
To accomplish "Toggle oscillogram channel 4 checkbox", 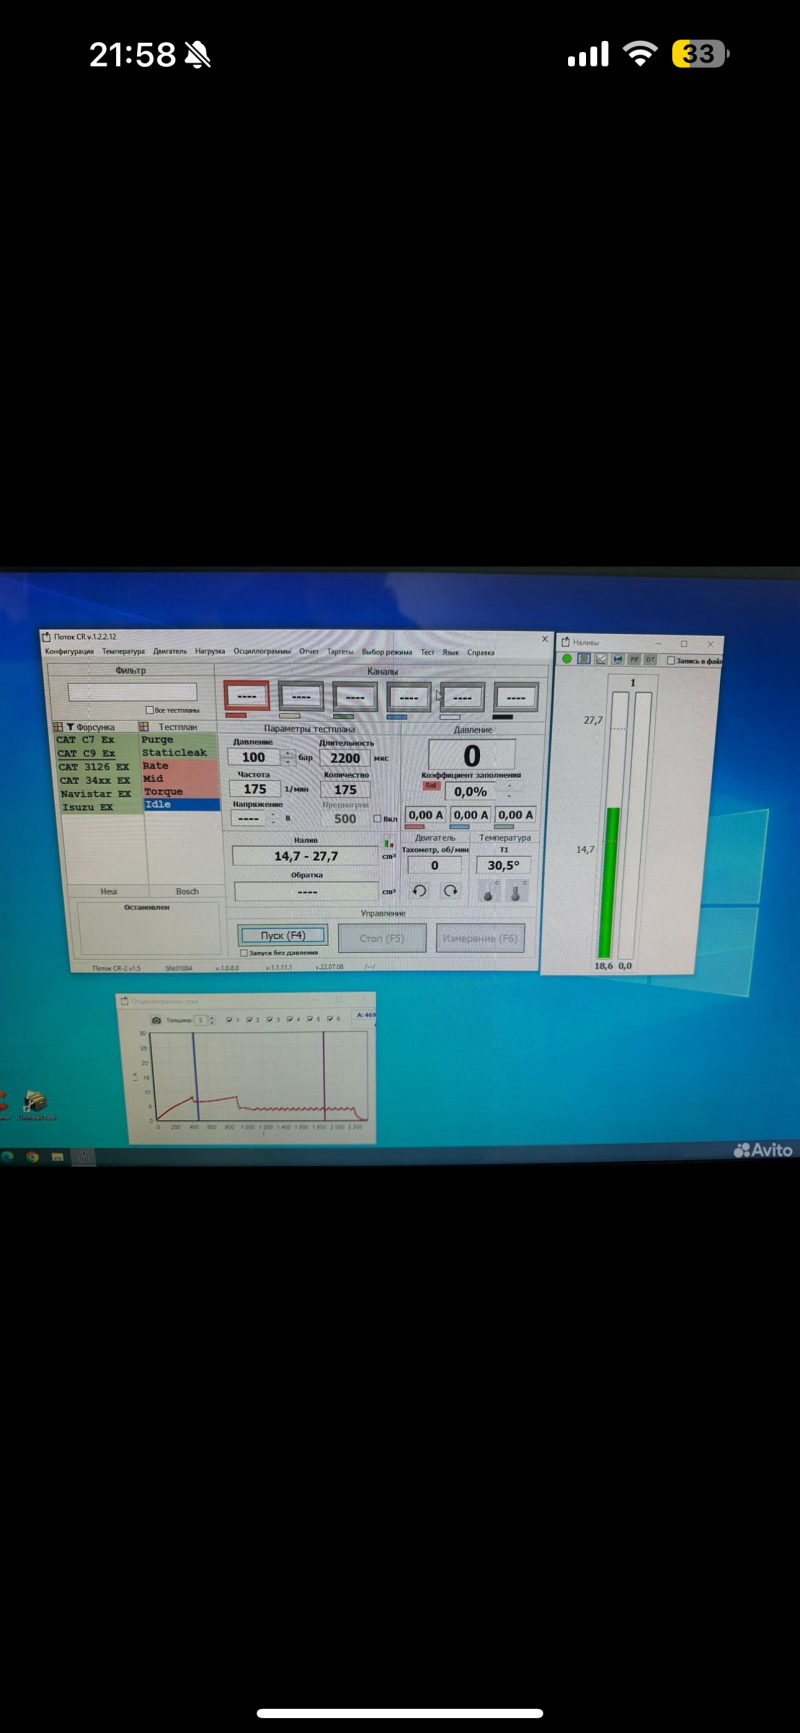I will tap(290, 1020).
